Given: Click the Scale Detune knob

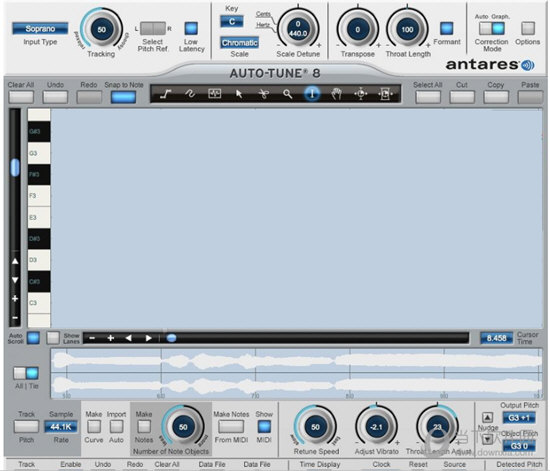Looking at the screenshot, I should click(298, 29).
